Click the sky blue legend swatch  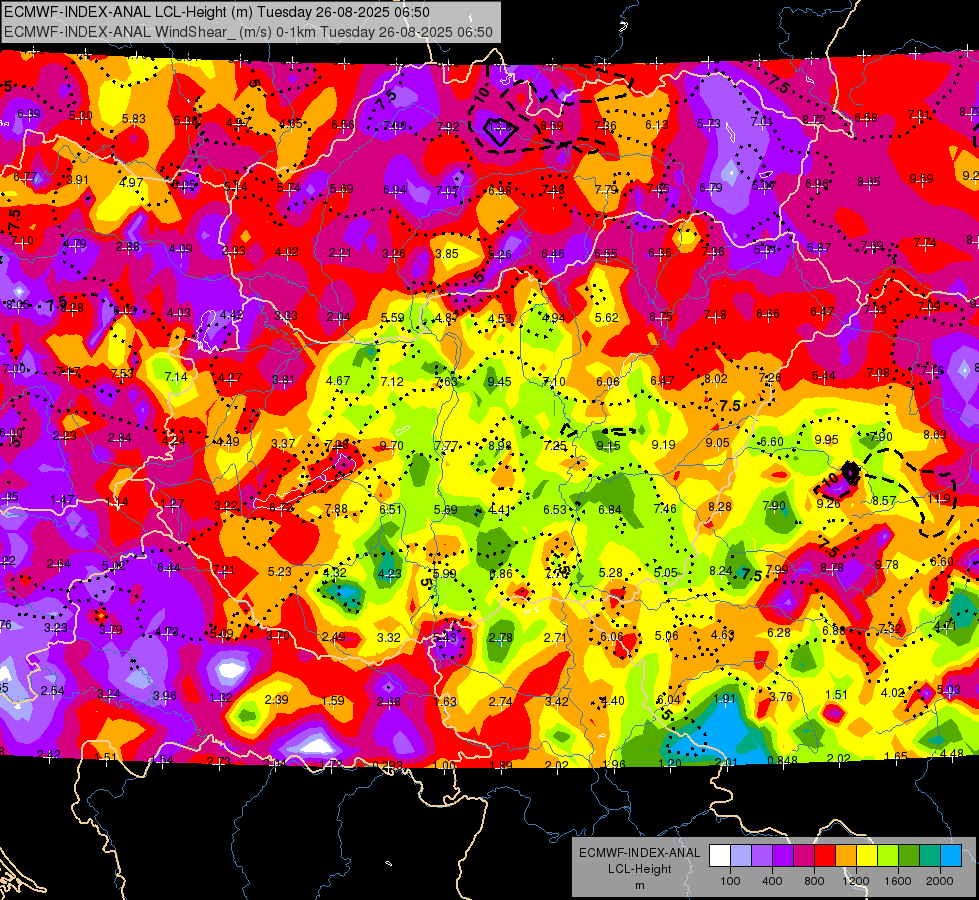[x=952, y=856]
